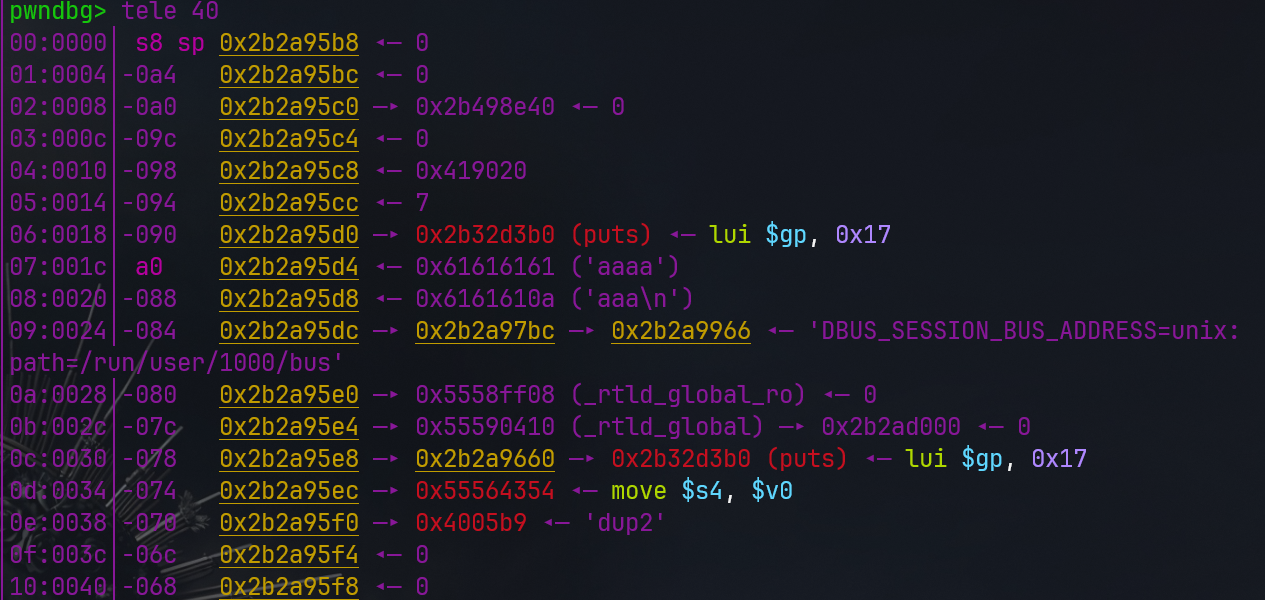Image resolution: width=1265 pixels, height=600 pixels.
Task: Select the pointer value 0x2b498e40
Action: coord(485,107)
